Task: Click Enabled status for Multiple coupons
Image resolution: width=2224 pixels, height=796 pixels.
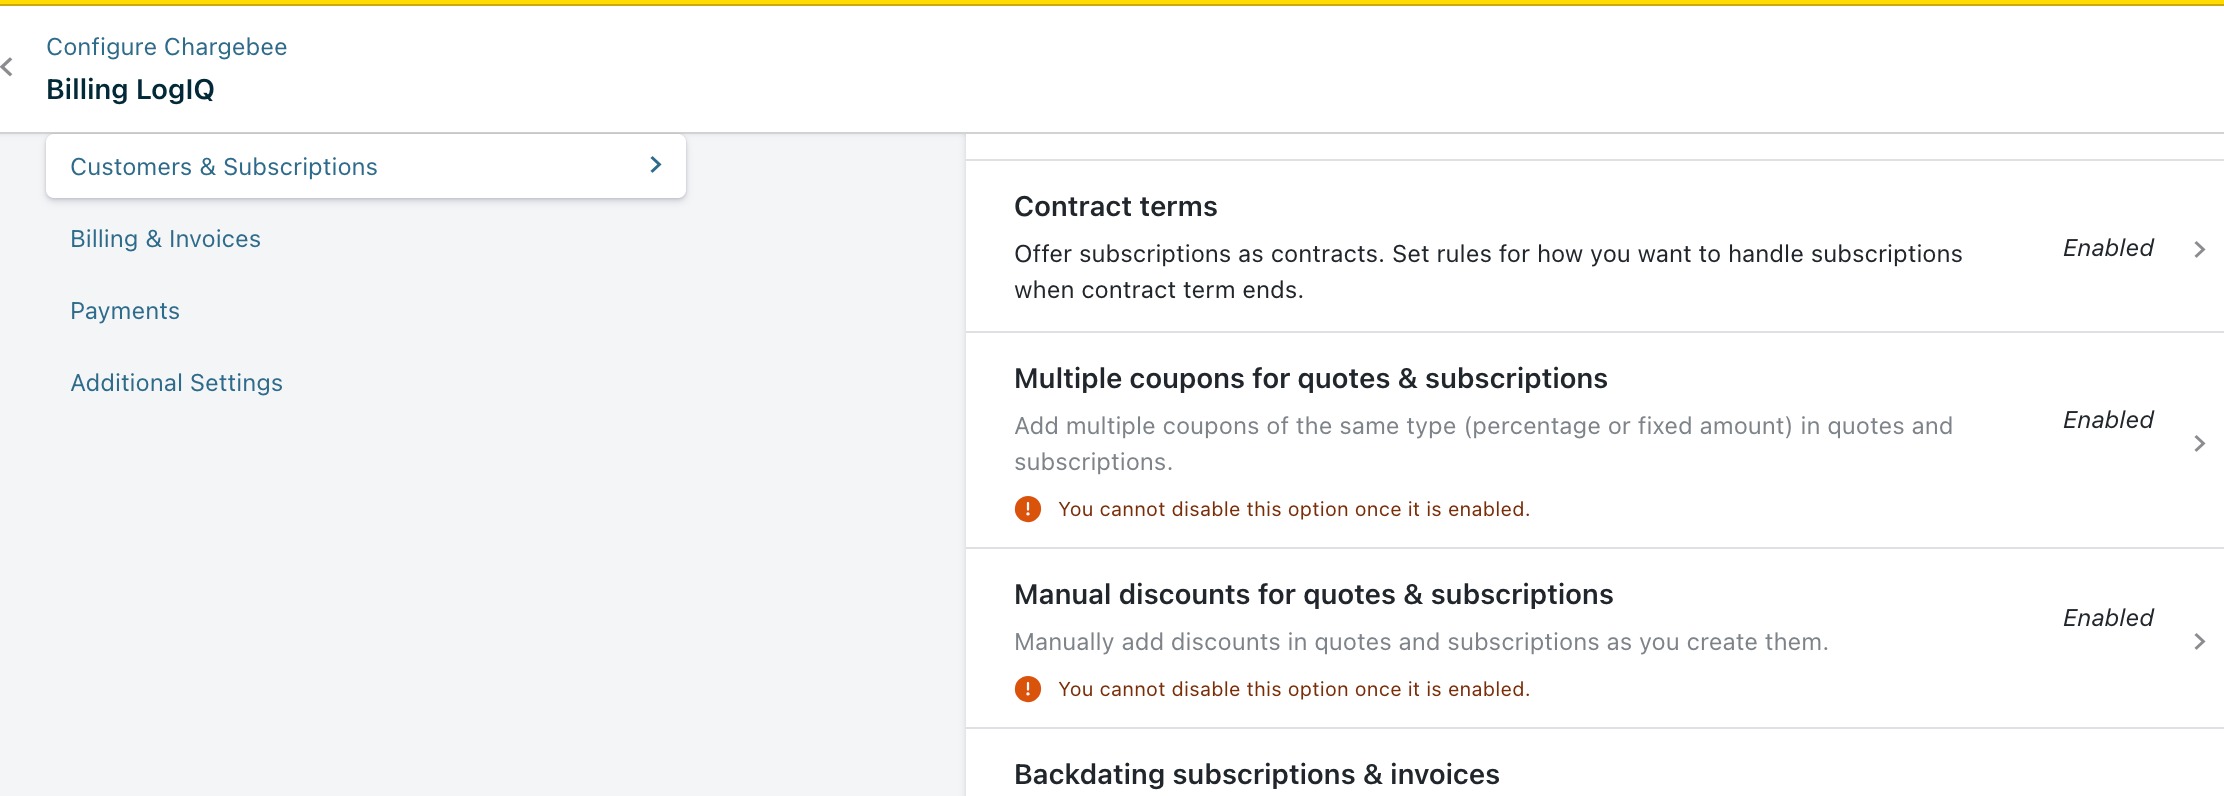Action: (x=2108, y=420)
